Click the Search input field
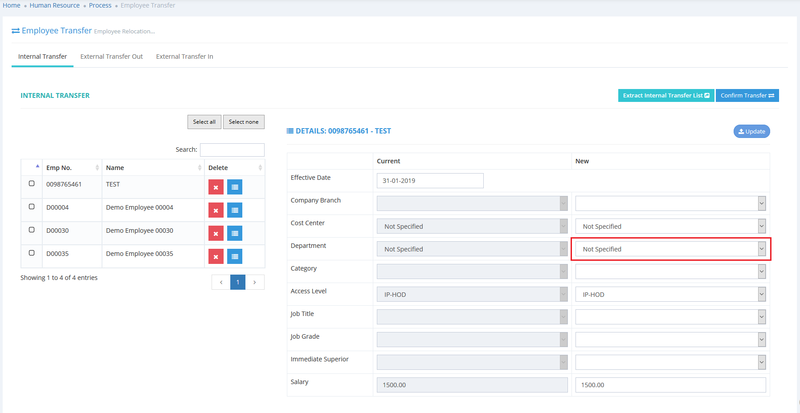This screenshot has height=413, width=800. pyautogui.click(x=232, y=150)
